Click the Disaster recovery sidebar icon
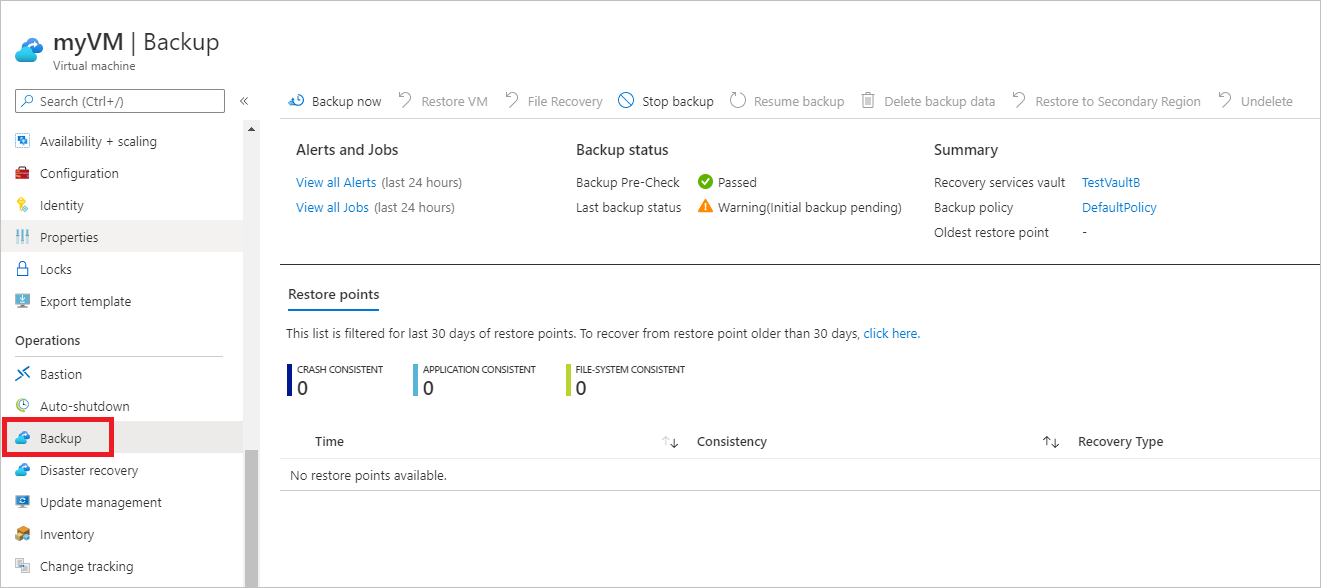Image resolution: width=1321 pixels, height=588 pixels. point(22,470)
